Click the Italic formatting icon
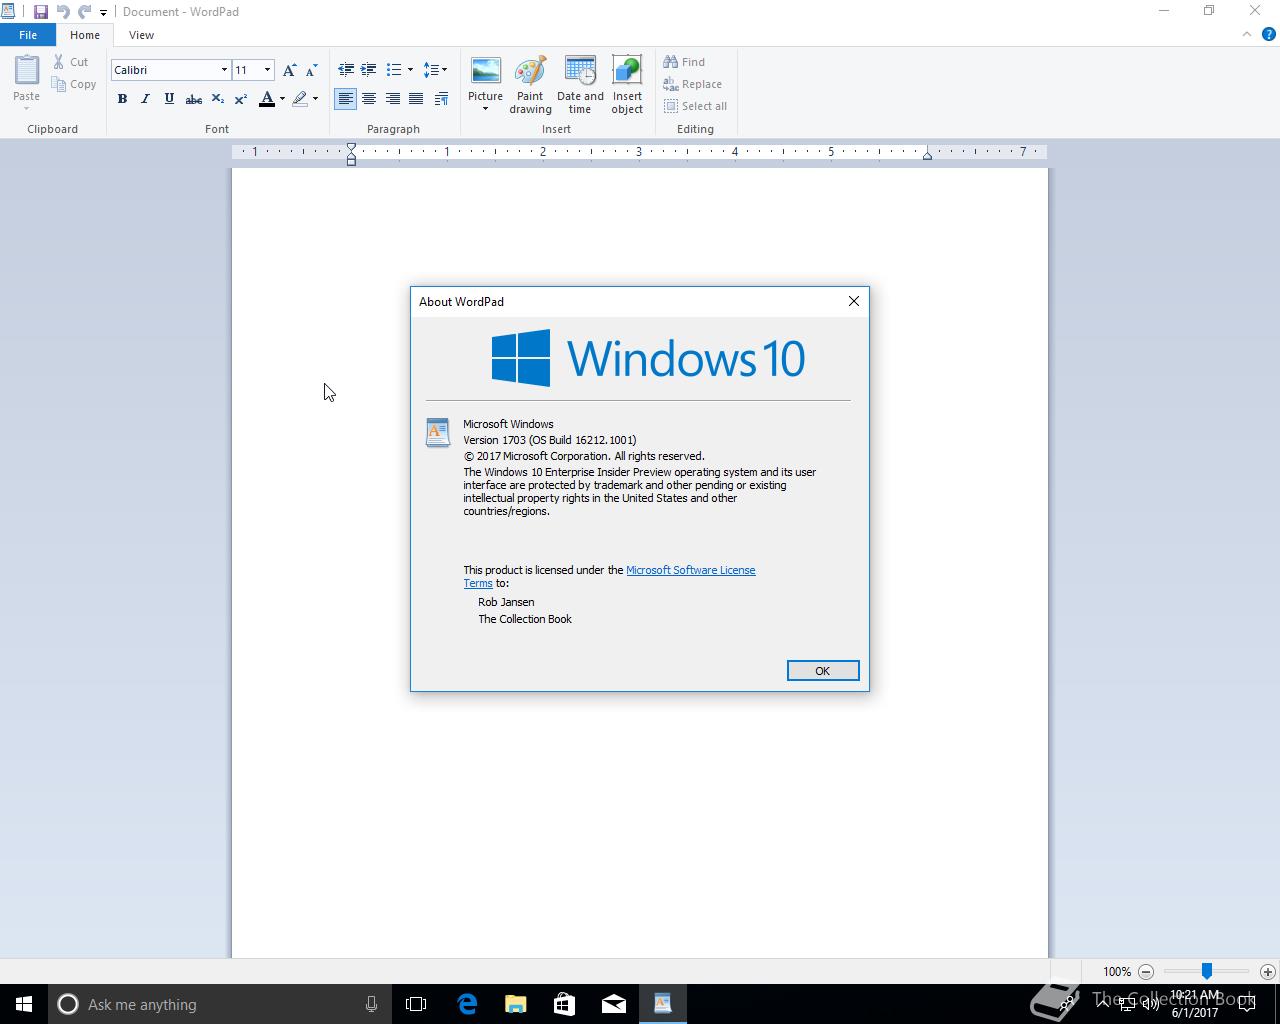This screenshot has height=1024, width=1280. coord(145,99)
